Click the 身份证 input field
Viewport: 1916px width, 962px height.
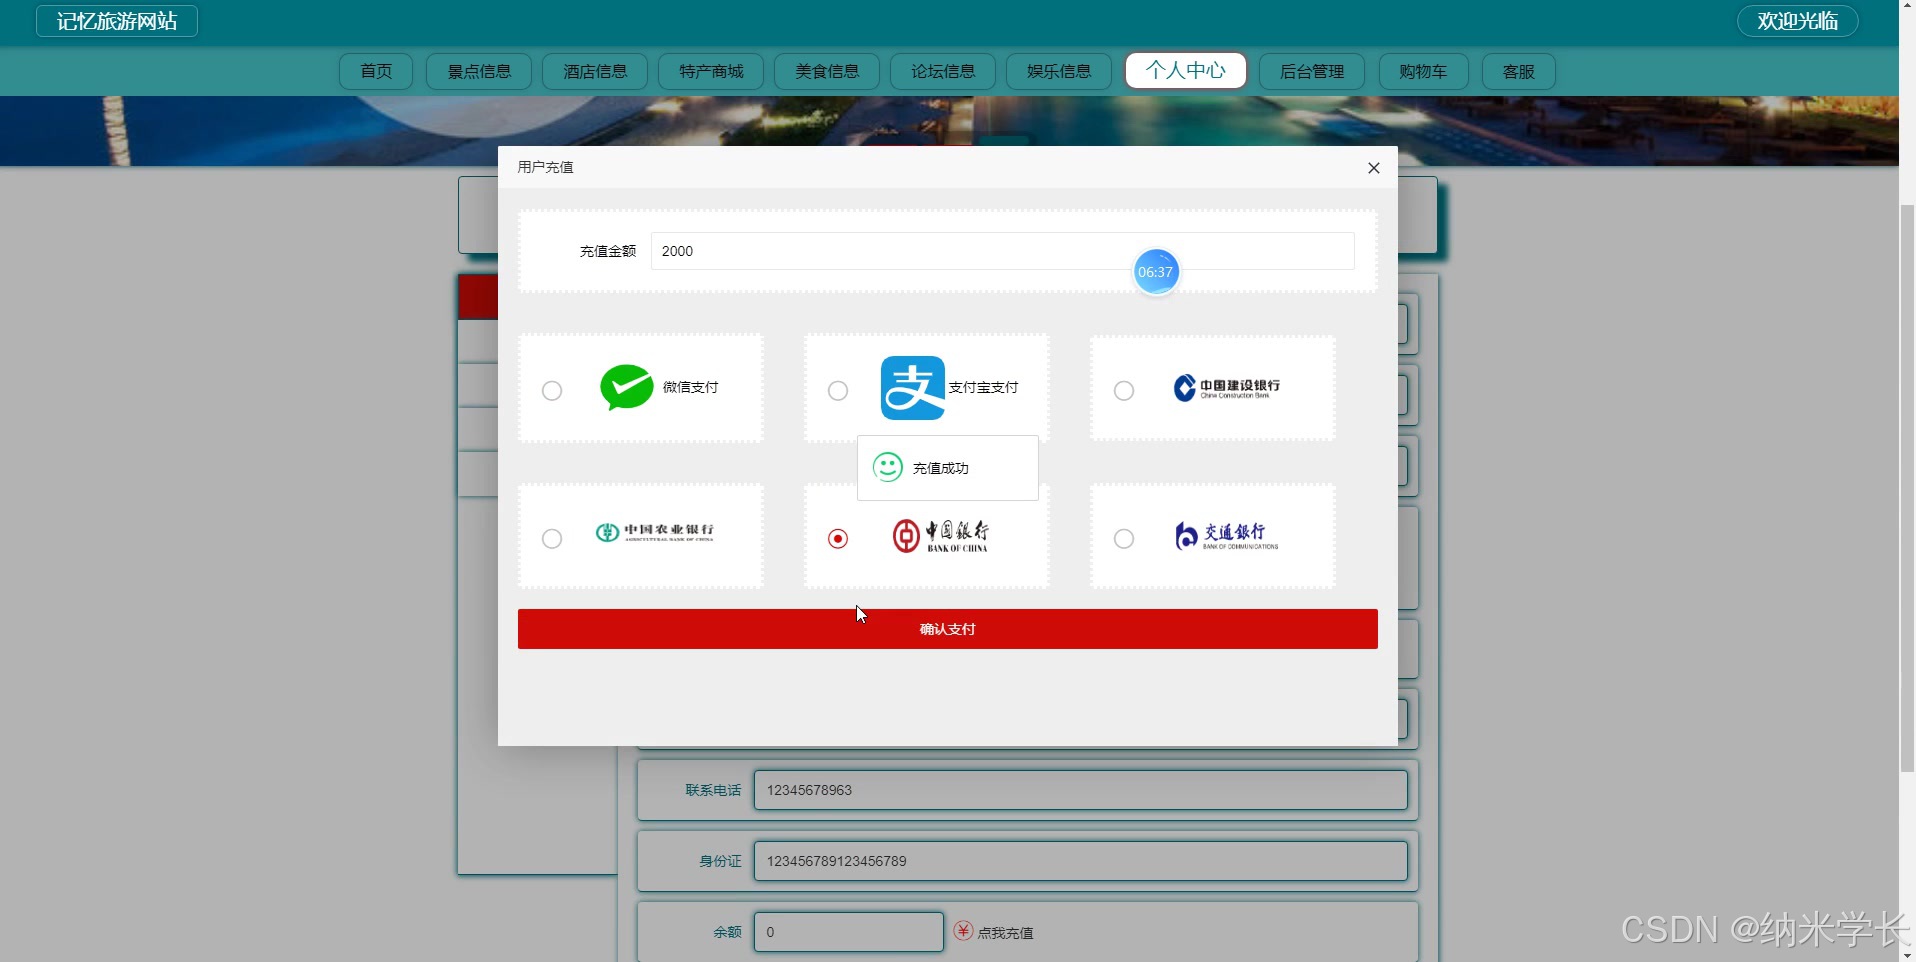pos(1081,861)
